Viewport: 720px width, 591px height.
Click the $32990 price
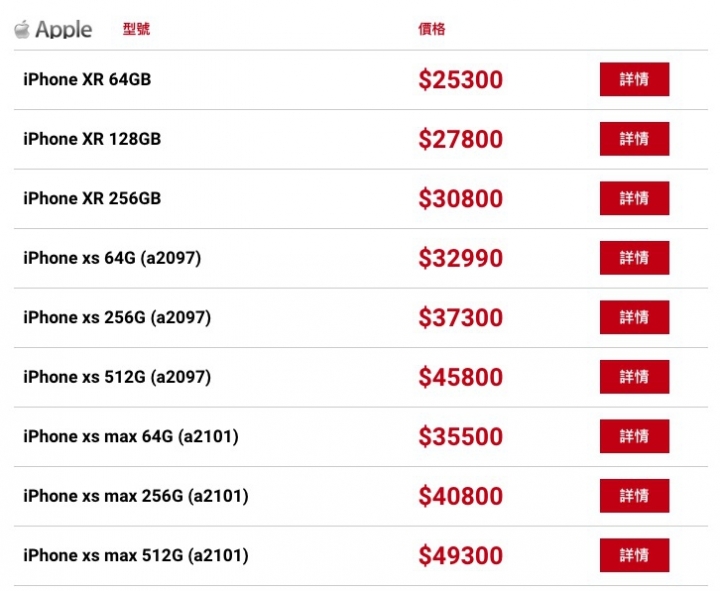461,258
